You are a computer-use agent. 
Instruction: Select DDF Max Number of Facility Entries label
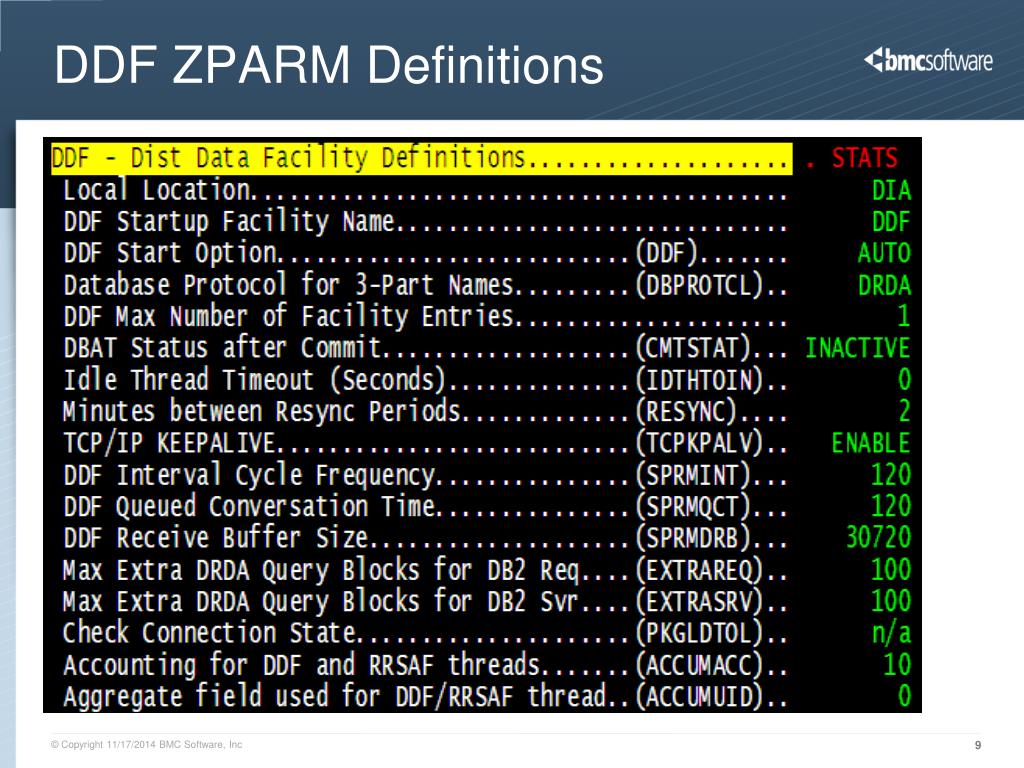289,316
